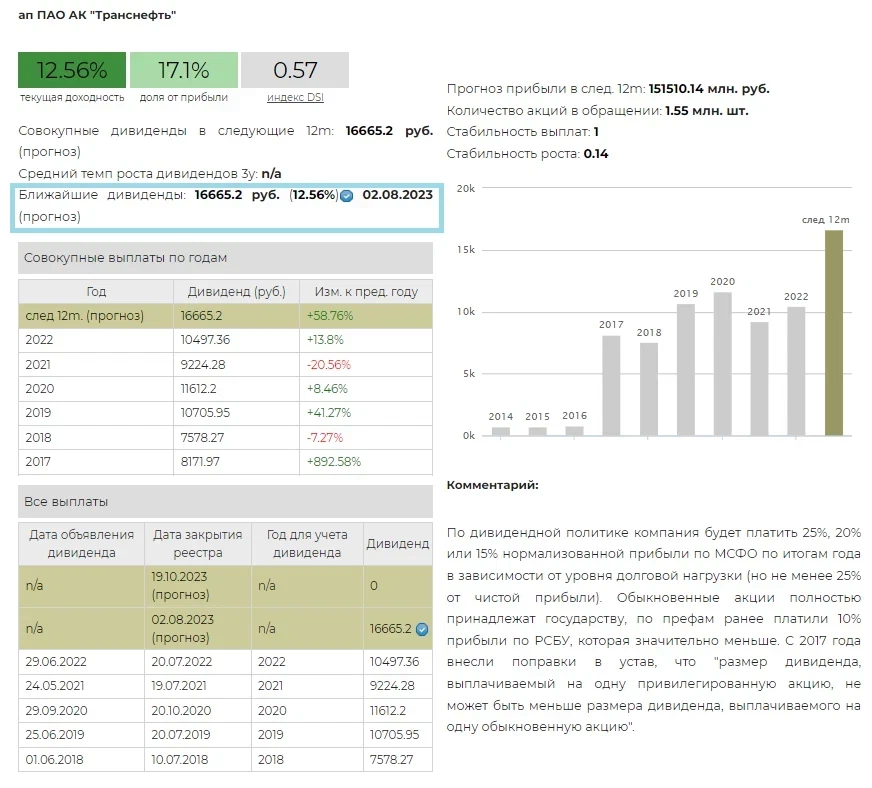872x788 pixels.
Task: Click the green 12.56% текущая доходность box
Action: [x=72, y=70]
